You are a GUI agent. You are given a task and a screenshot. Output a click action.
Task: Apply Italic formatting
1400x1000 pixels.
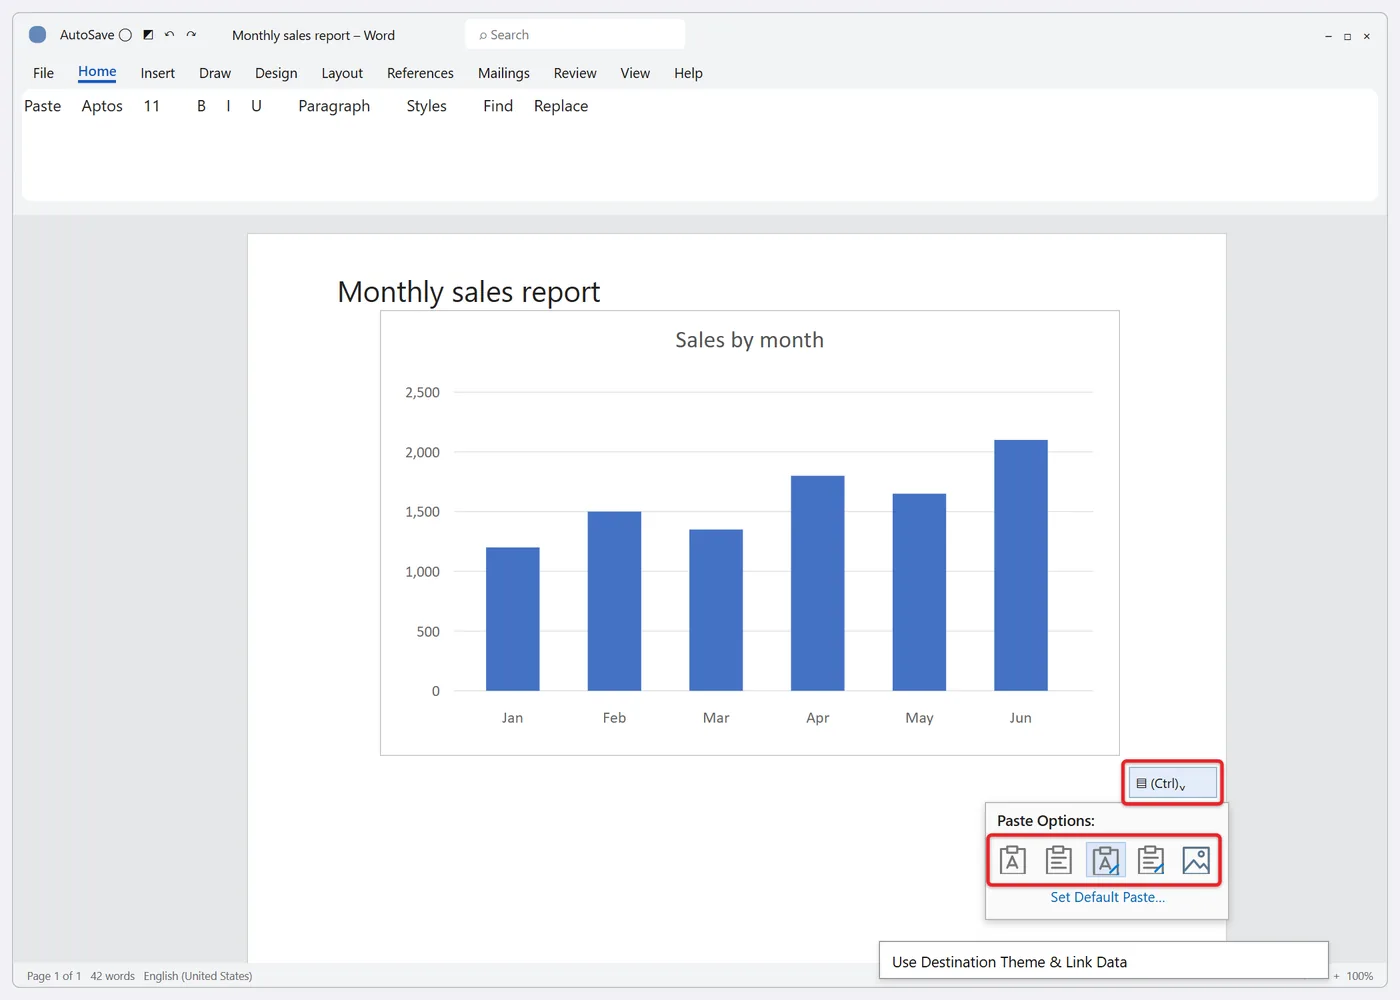(228, 106)
